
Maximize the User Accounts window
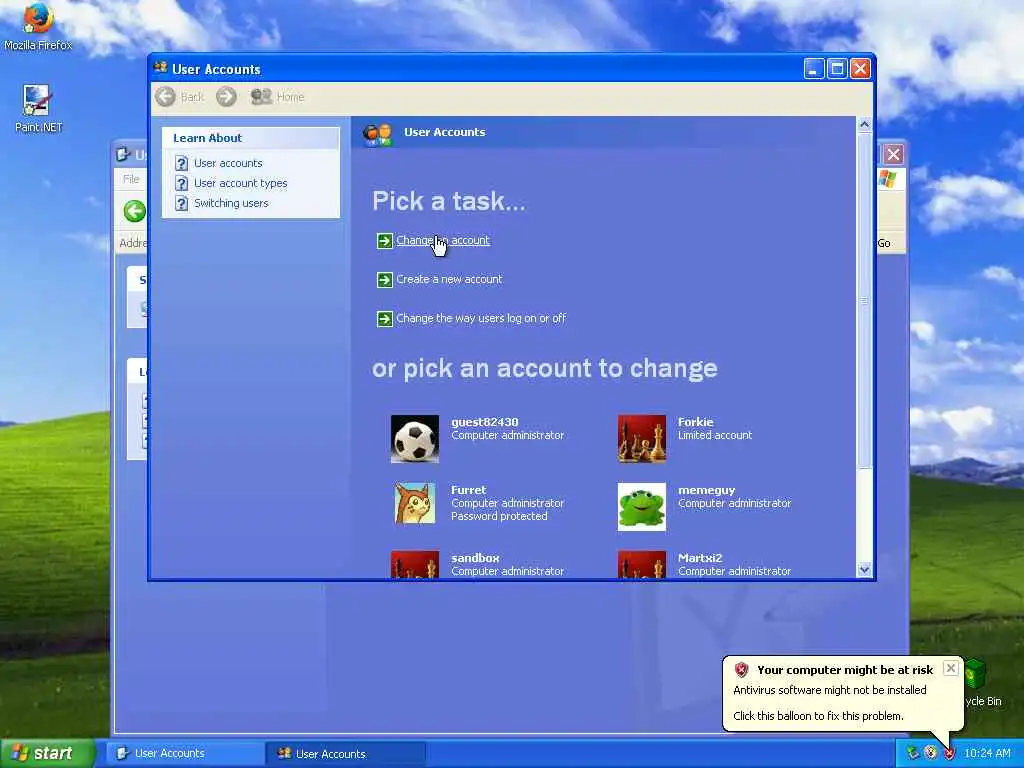click(837, 69)
